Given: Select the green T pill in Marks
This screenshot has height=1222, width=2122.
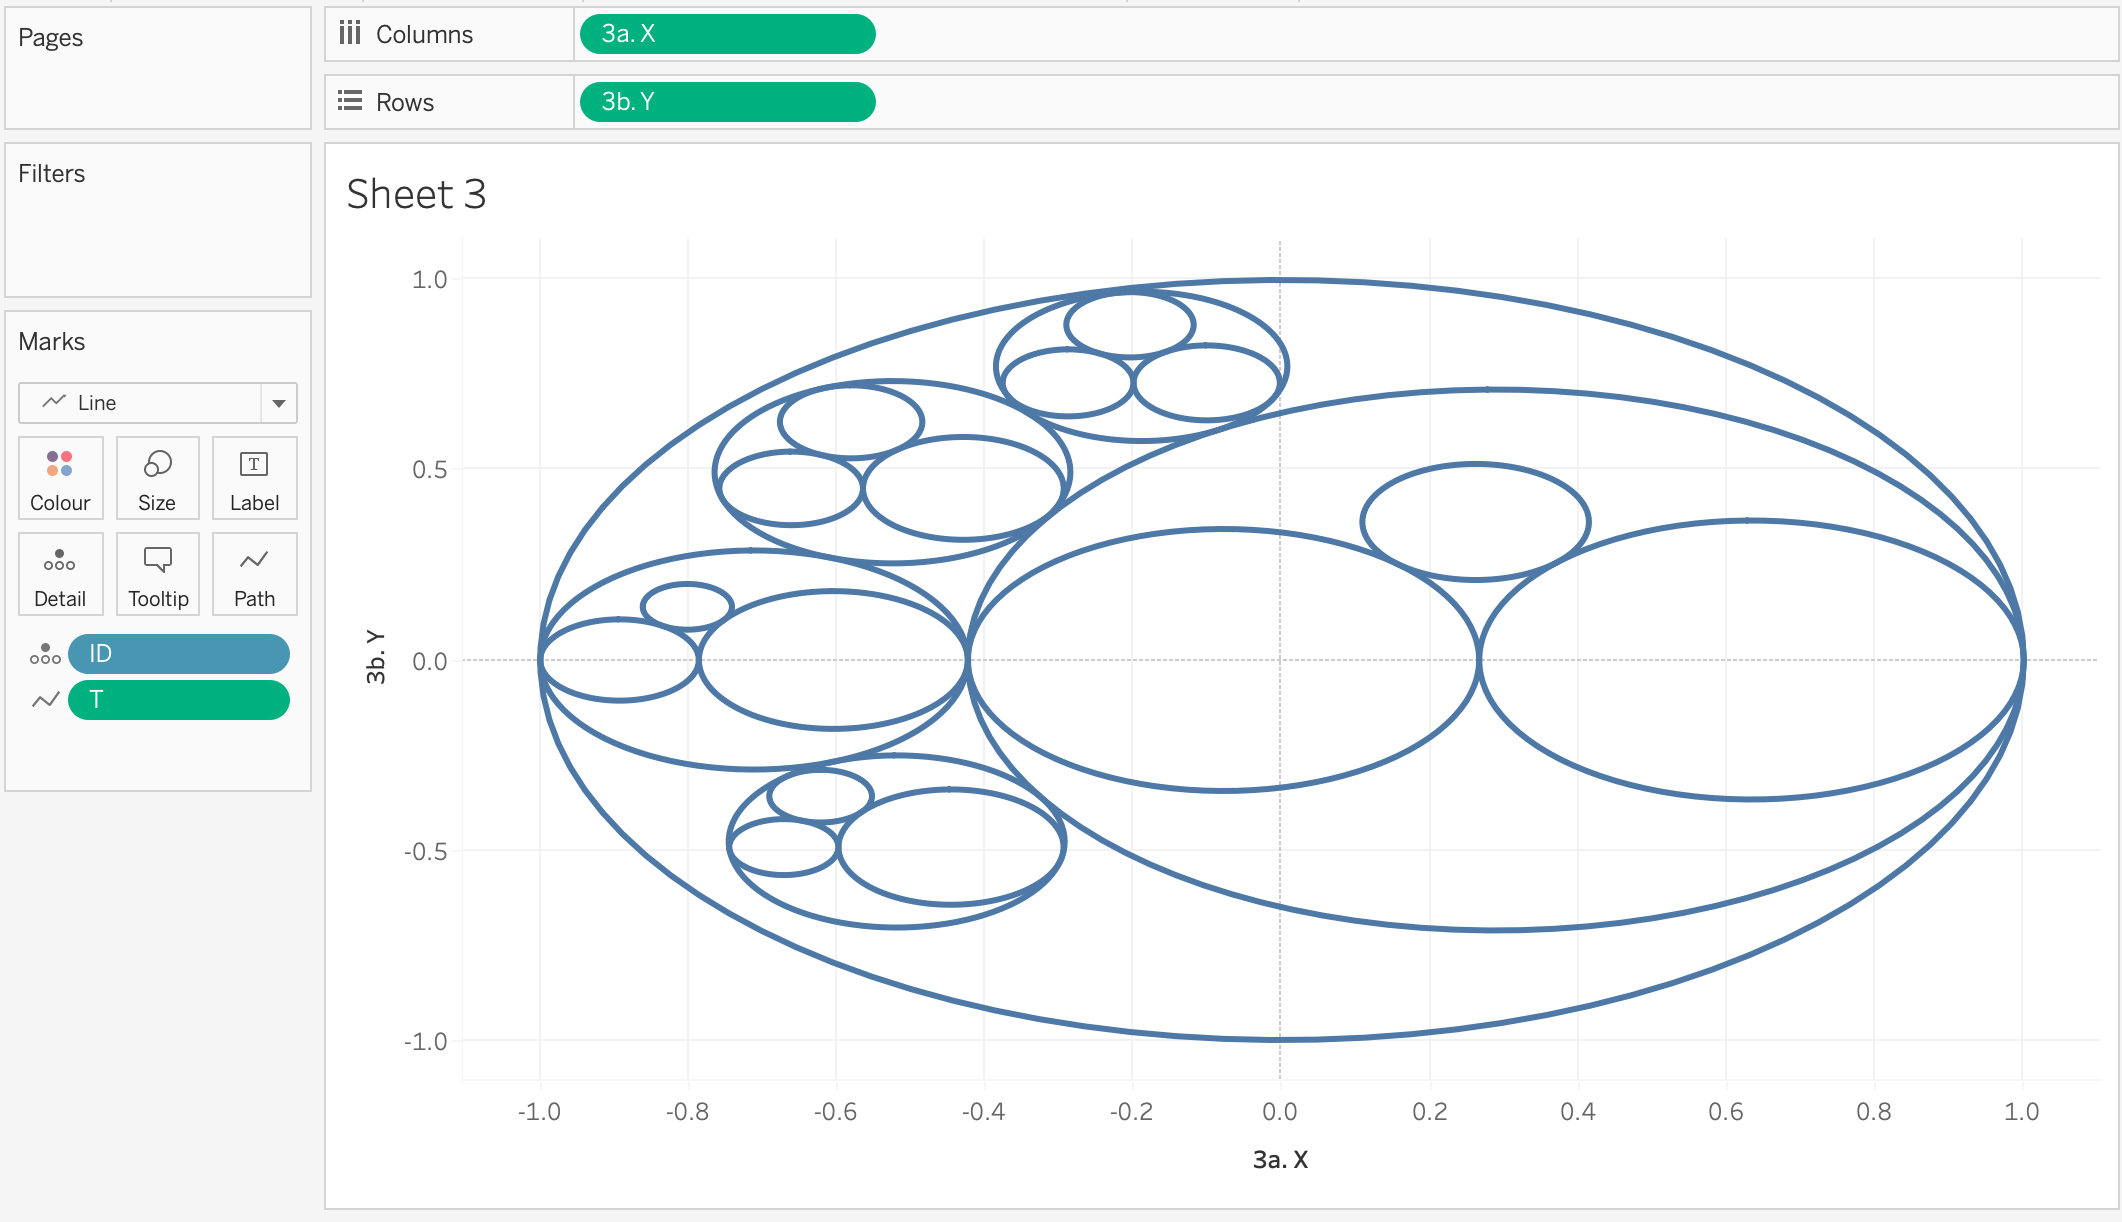Looking at the screenshot, I should (x=178, y=700).
